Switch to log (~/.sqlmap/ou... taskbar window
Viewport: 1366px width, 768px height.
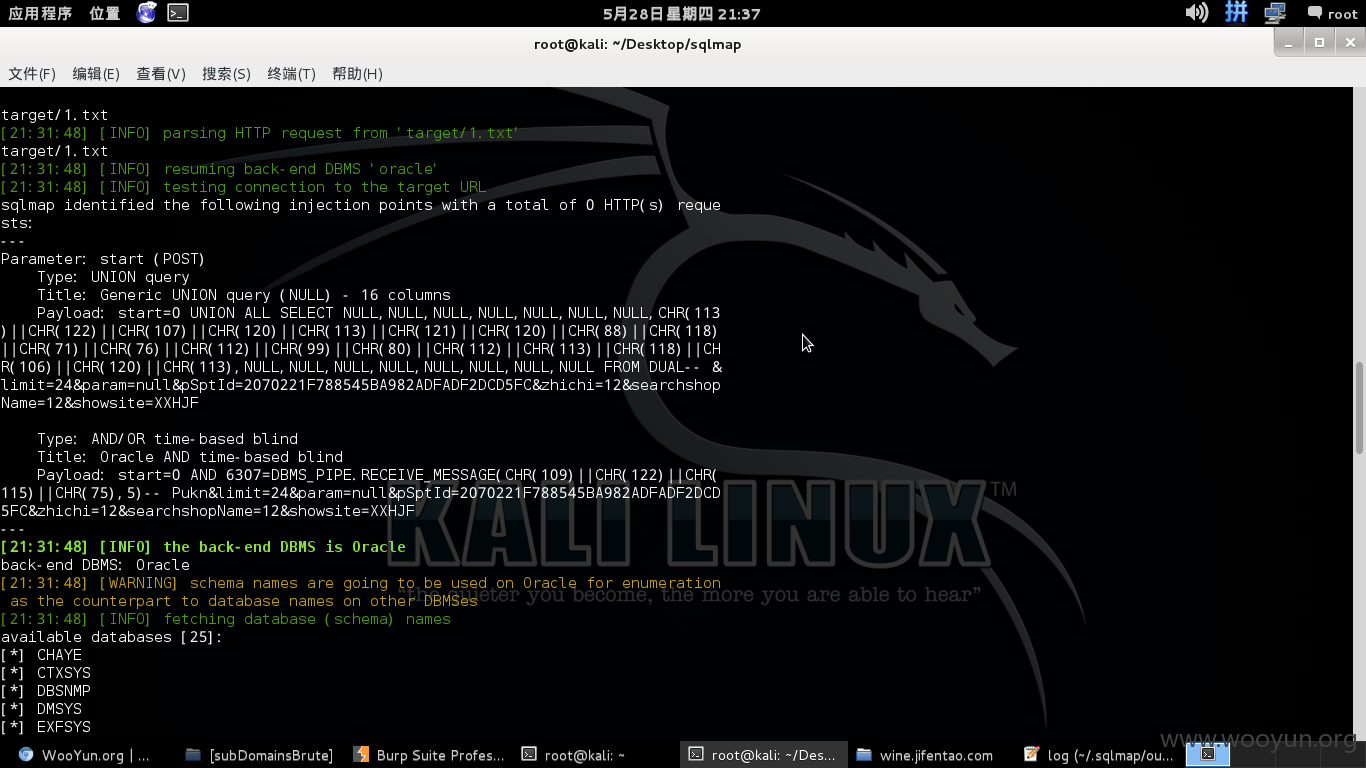pos(1098,755)
